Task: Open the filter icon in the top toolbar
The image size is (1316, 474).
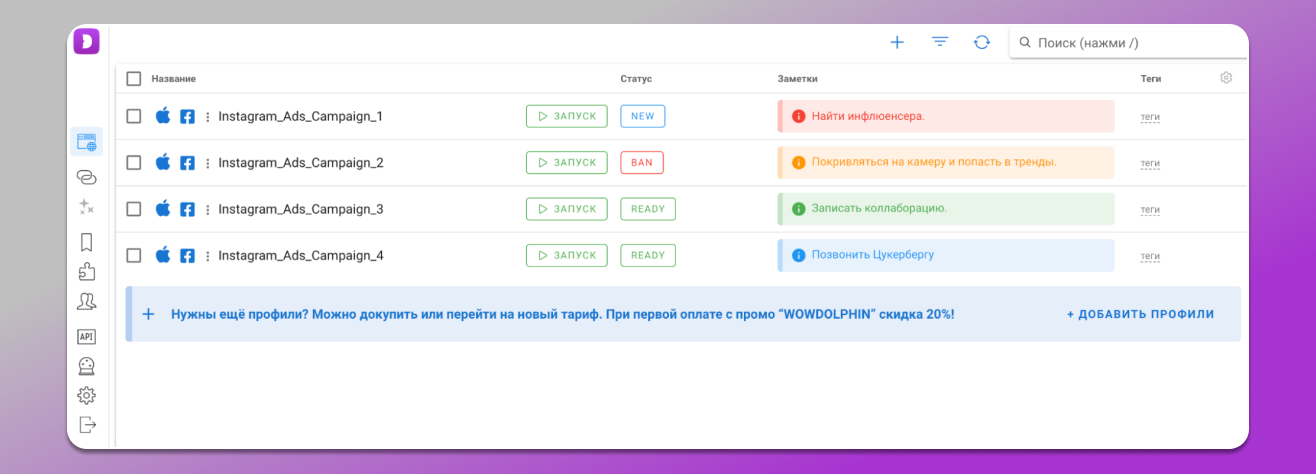Action: click(x=940, y=42)
